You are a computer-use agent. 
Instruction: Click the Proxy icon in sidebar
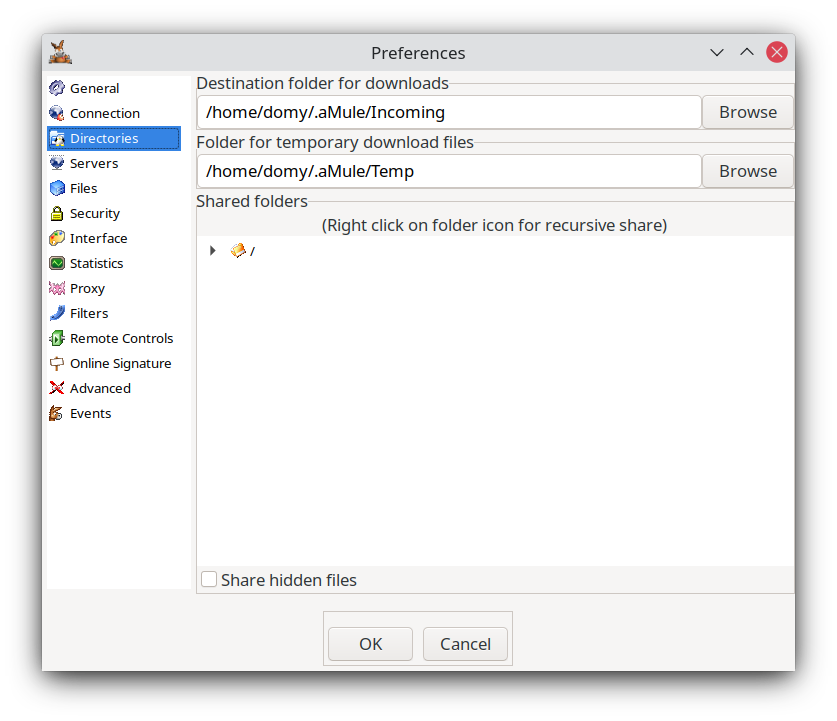(57, 288)
